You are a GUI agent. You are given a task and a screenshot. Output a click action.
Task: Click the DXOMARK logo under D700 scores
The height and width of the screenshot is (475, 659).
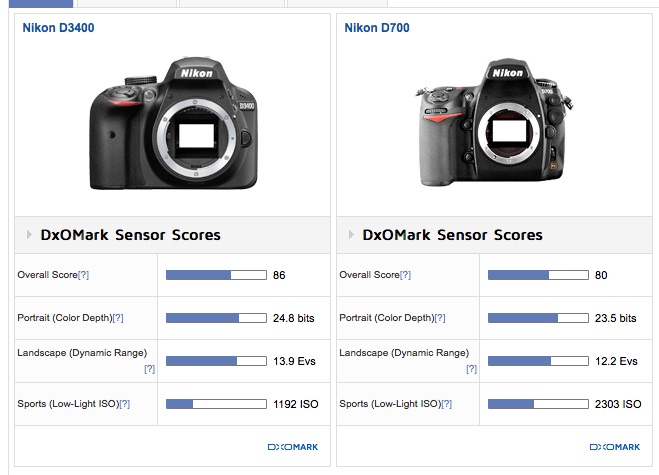pyautogui.click(x=615, y=447)
